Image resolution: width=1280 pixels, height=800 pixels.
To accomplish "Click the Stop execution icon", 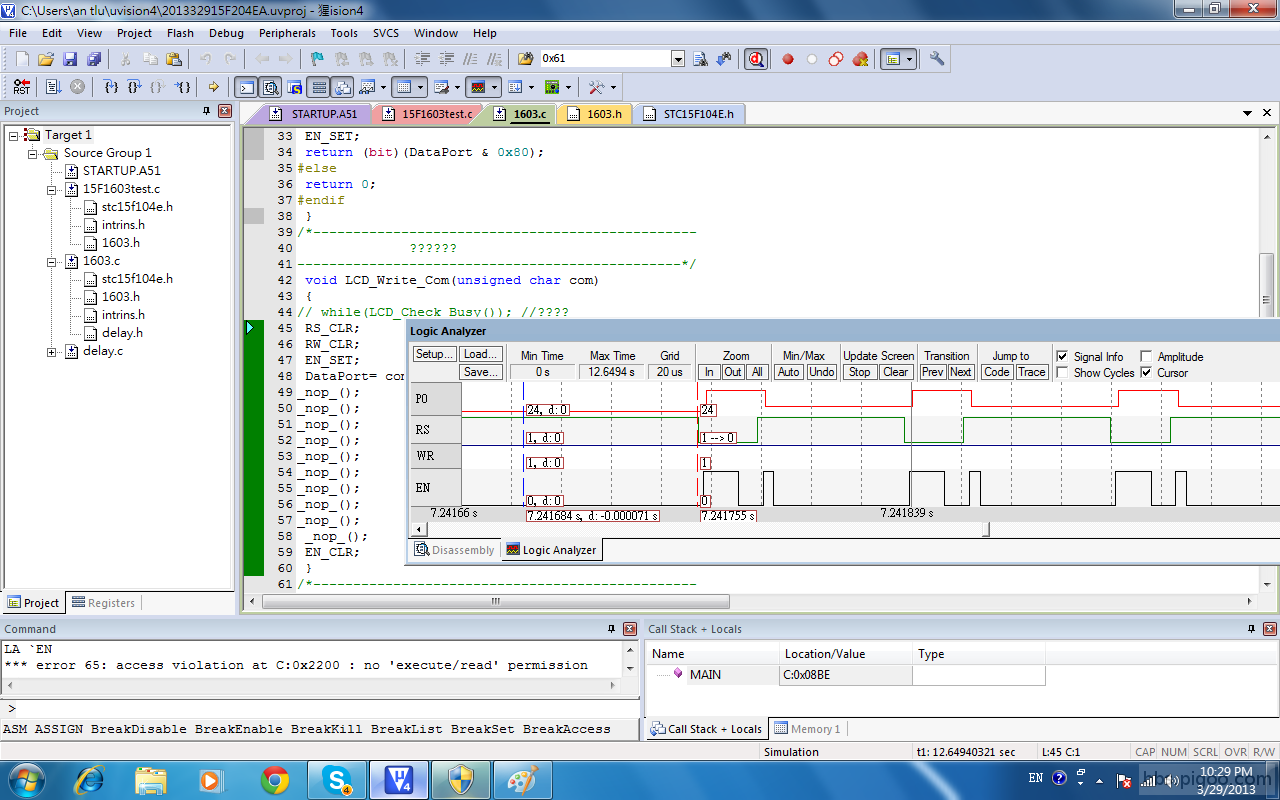I will click(x=77, y=87).
